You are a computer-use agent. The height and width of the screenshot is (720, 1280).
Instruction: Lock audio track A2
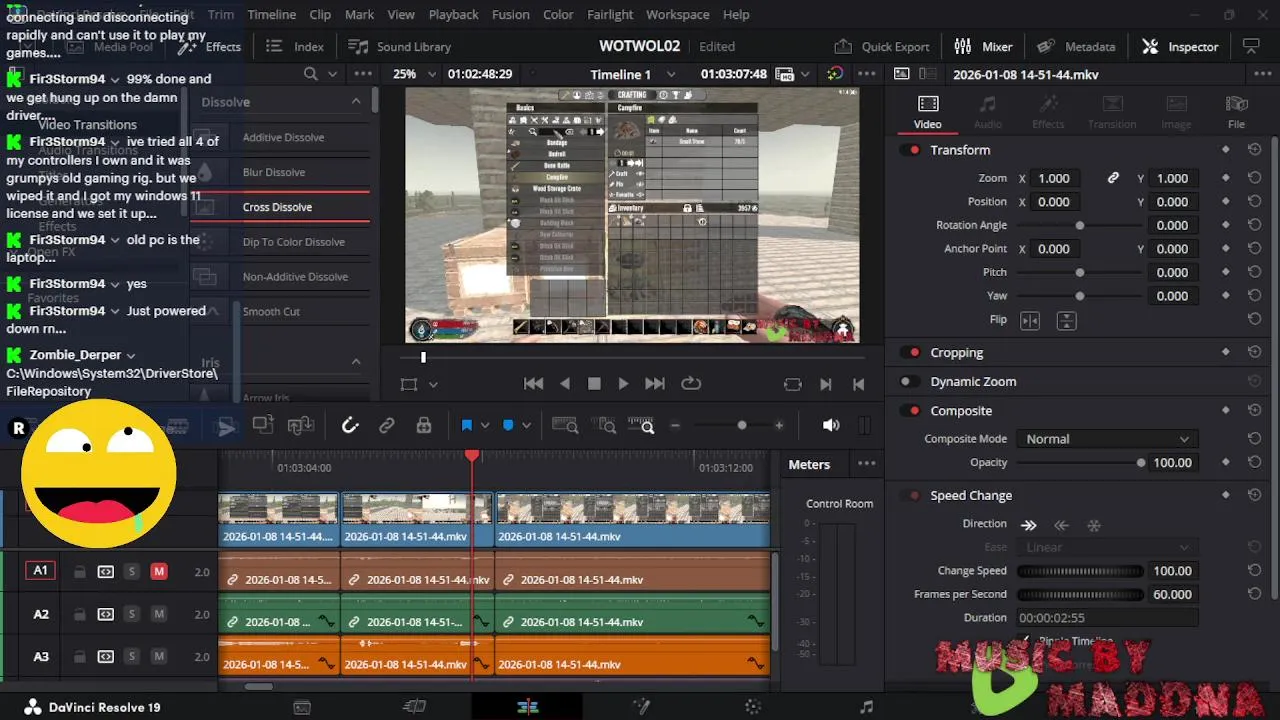point(79,614)
